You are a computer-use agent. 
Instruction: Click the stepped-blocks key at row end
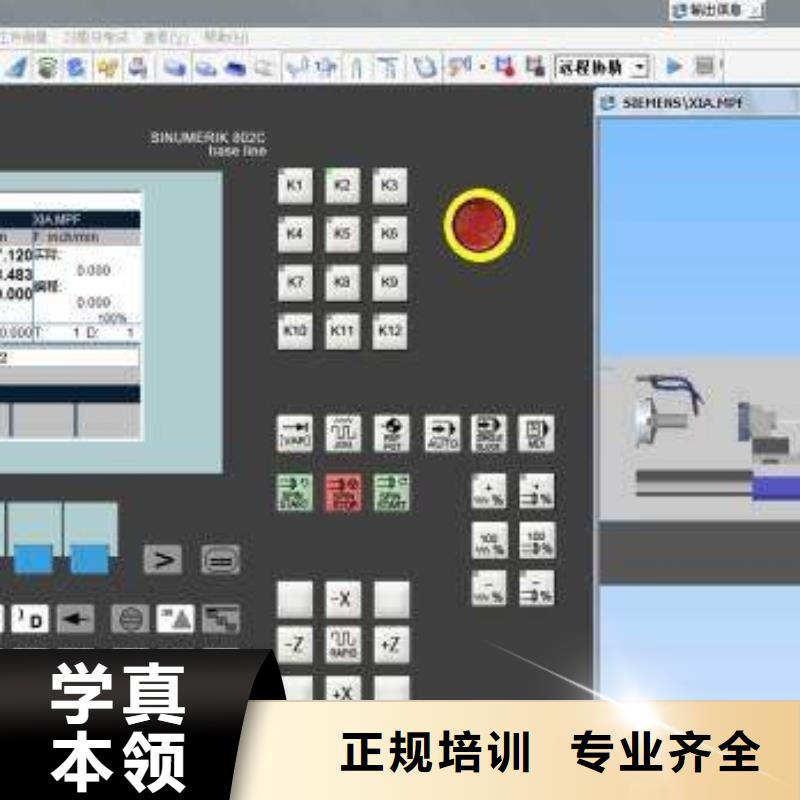click(221, 619)
